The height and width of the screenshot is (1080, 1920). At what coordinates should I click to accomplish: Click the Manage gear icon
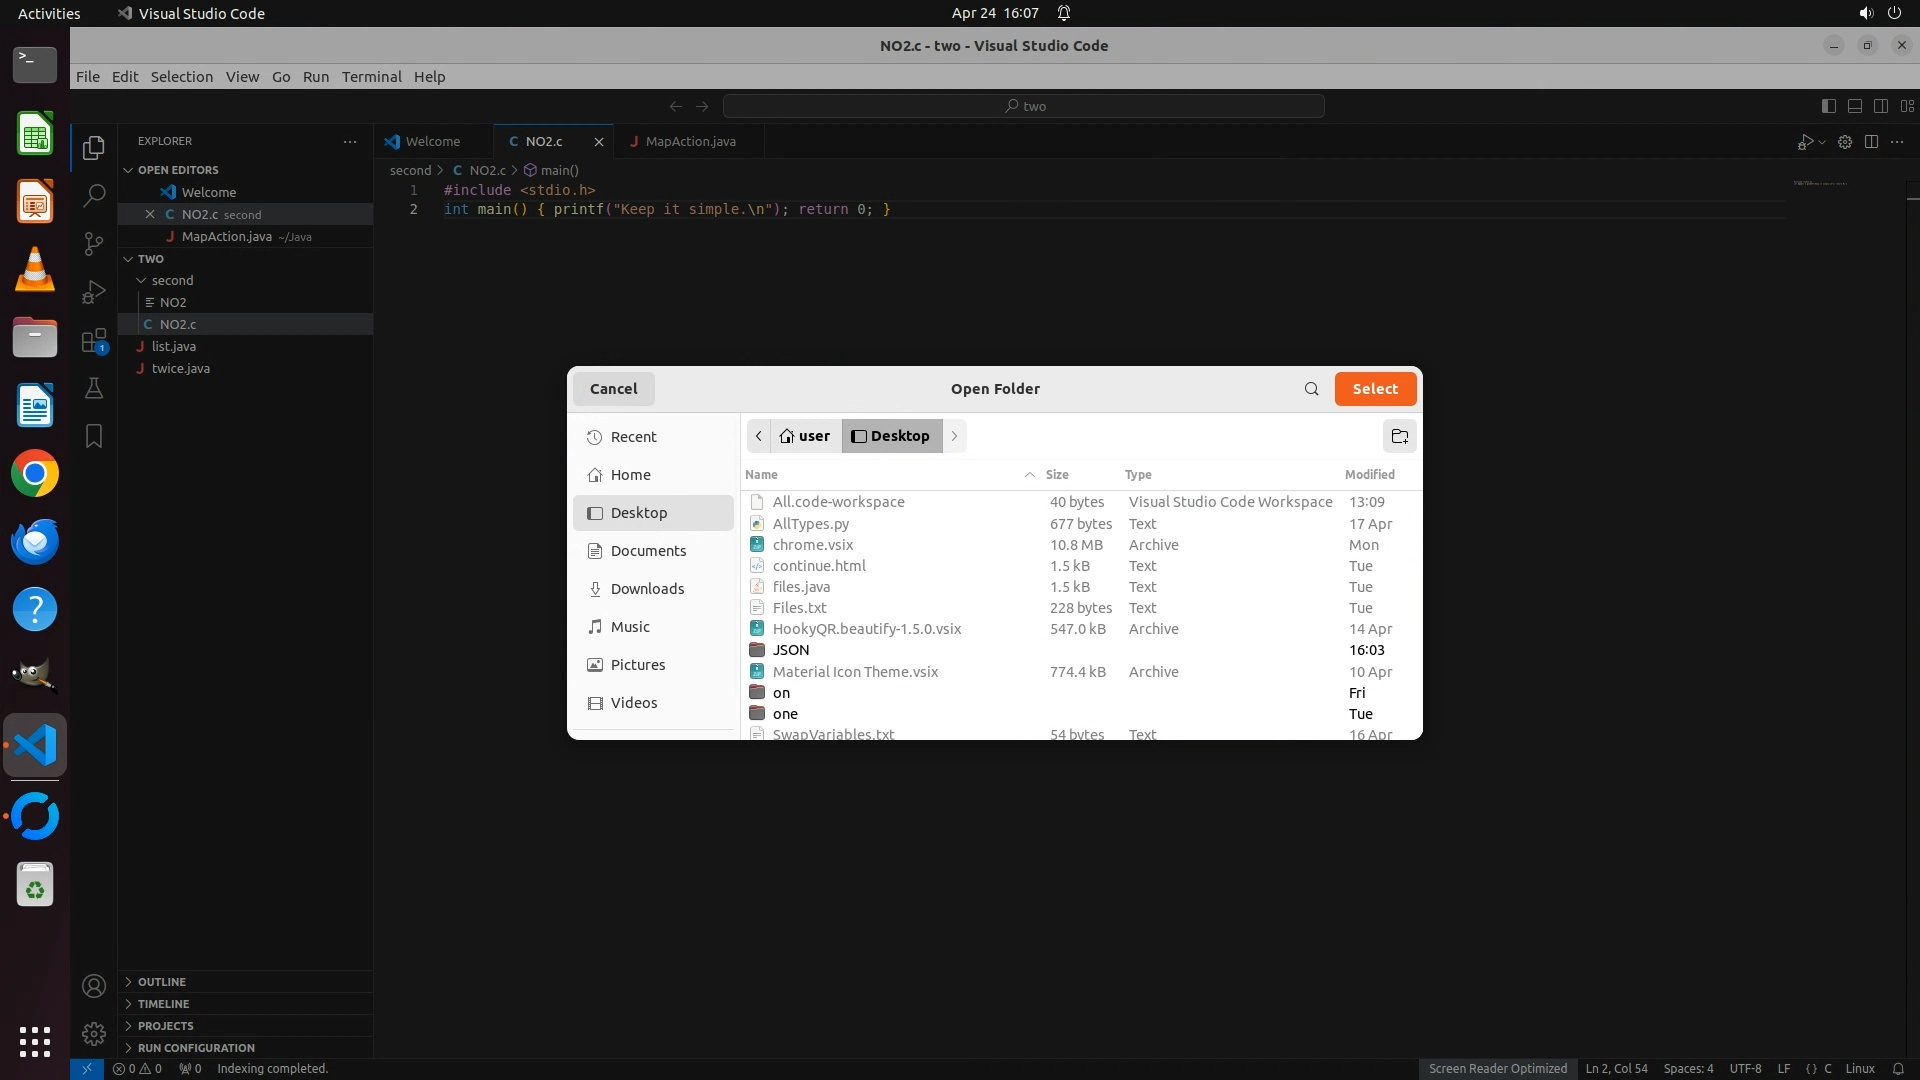(x=94, y=1033)
